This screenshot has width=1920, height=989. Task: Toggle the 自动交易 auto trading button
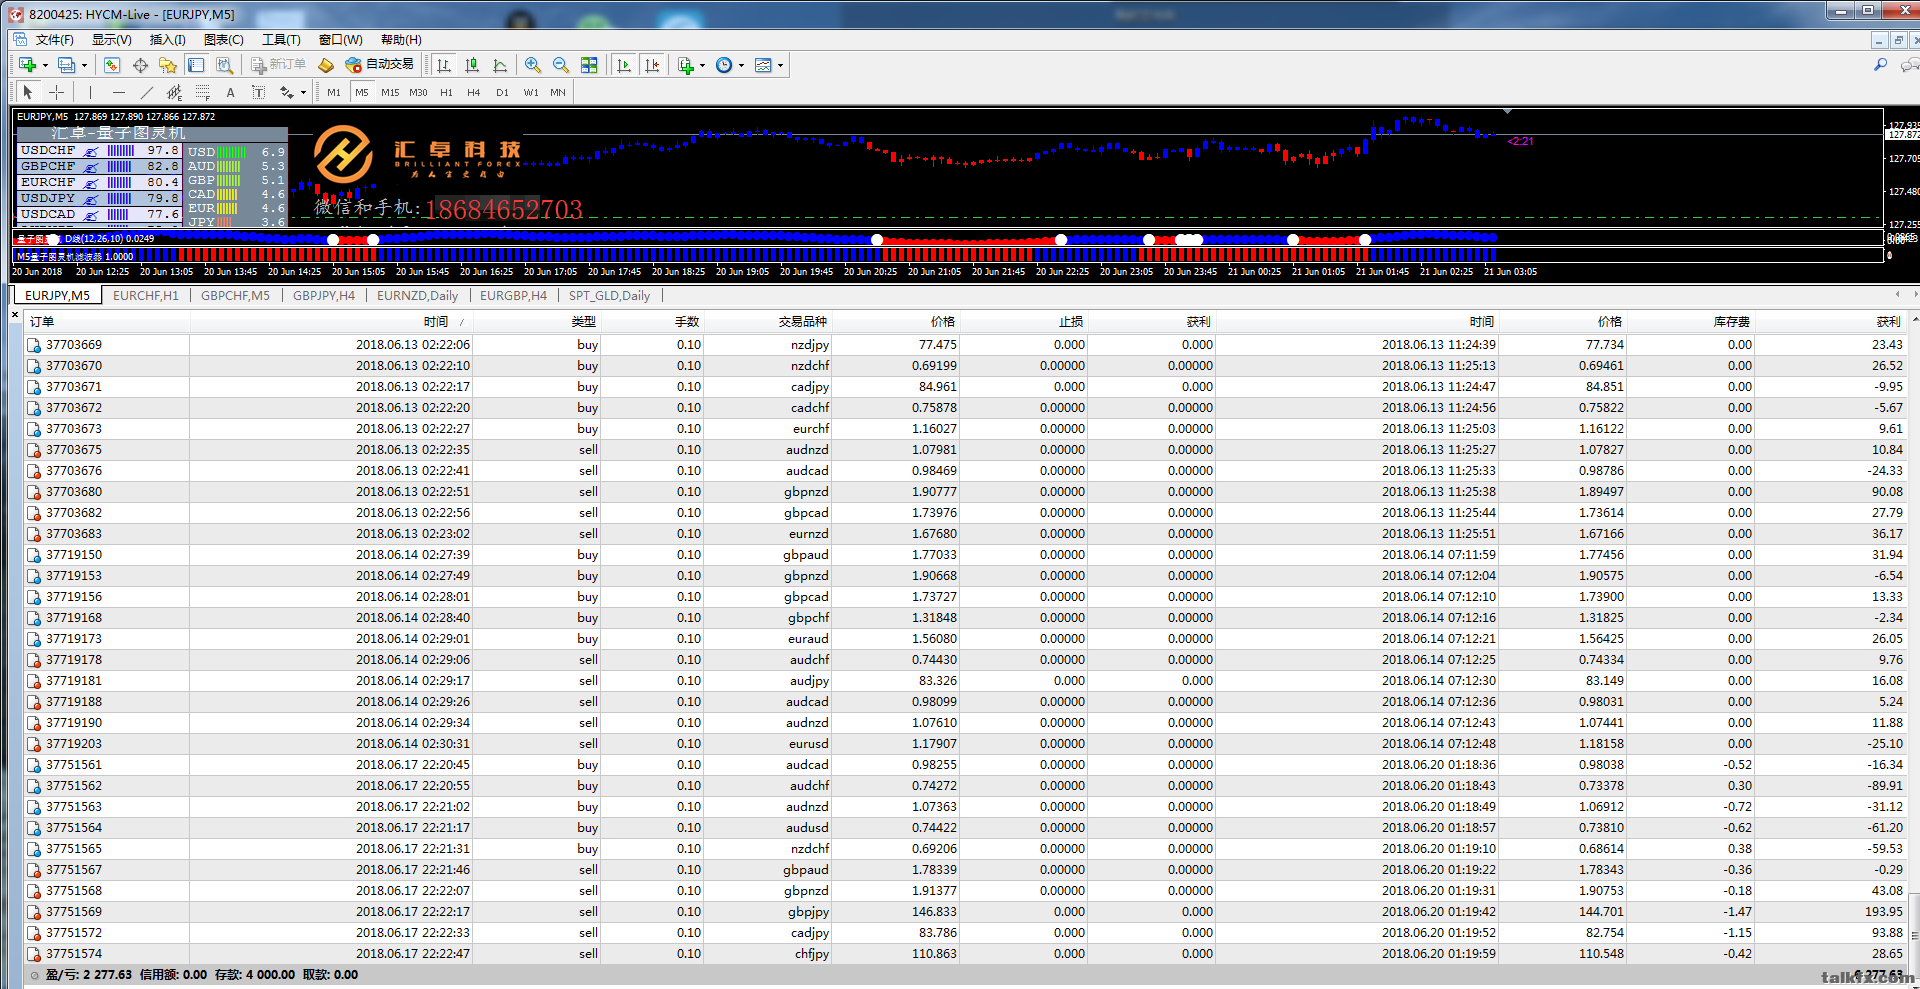pos(379,65)
